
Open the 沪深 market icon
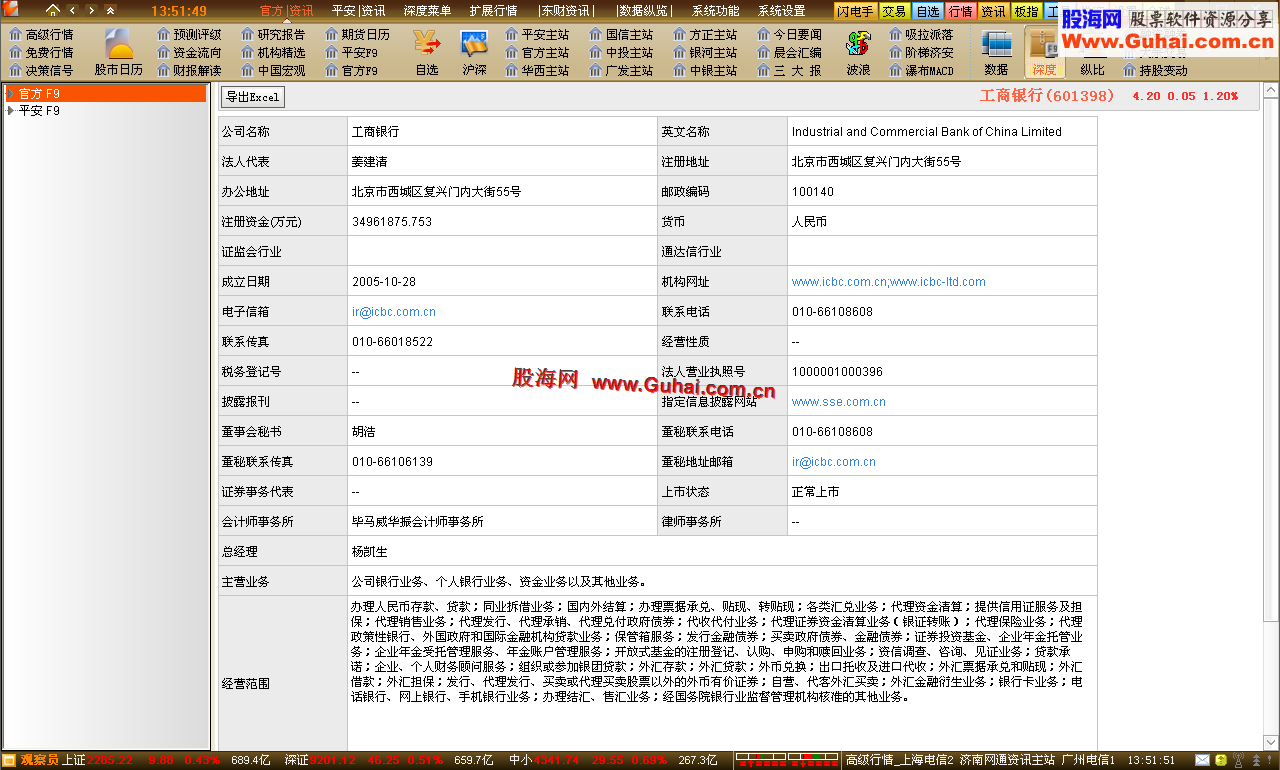tap(474, 50)
